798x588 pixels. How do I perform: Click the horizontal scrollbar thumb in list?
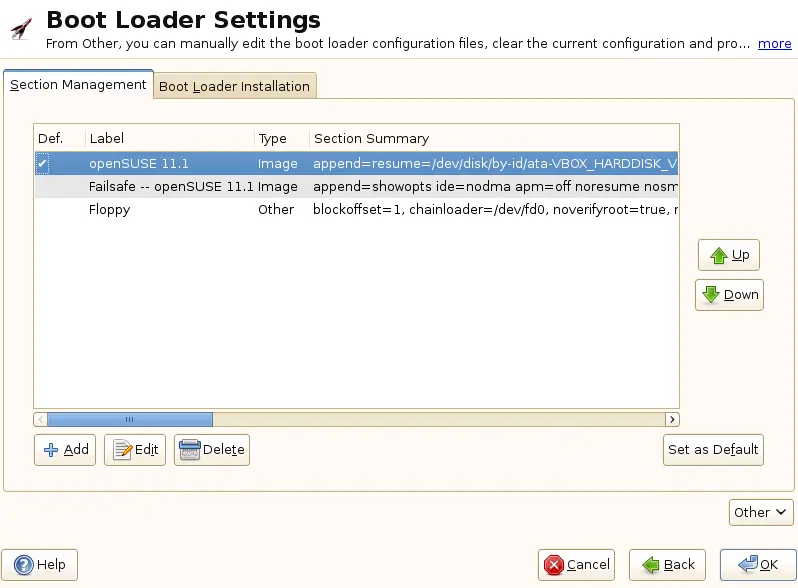pyautogui.click(x=129, y=420)
